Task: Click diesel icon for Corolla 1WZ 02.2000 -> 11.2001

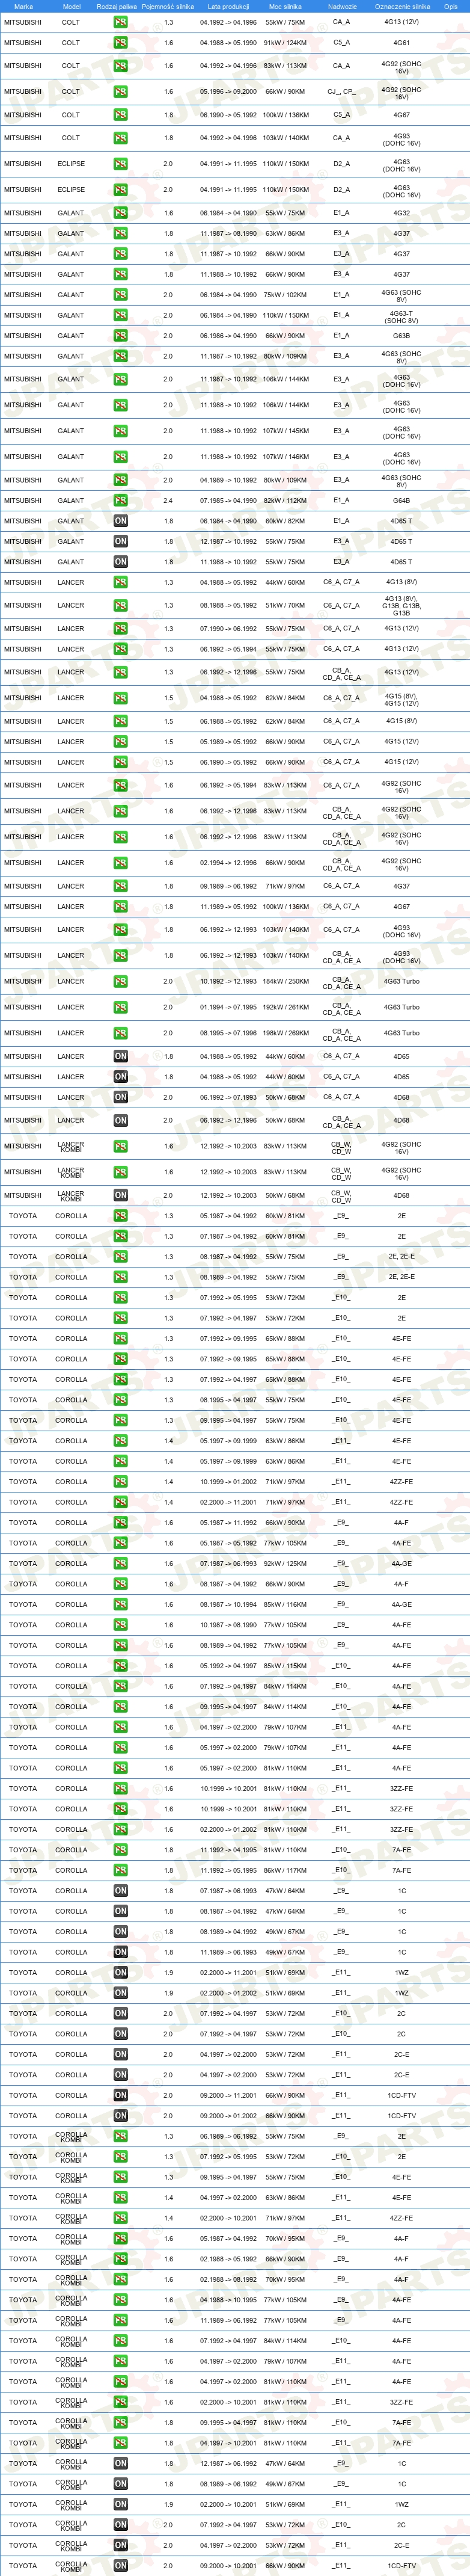Action: [x=120, y=1972]
